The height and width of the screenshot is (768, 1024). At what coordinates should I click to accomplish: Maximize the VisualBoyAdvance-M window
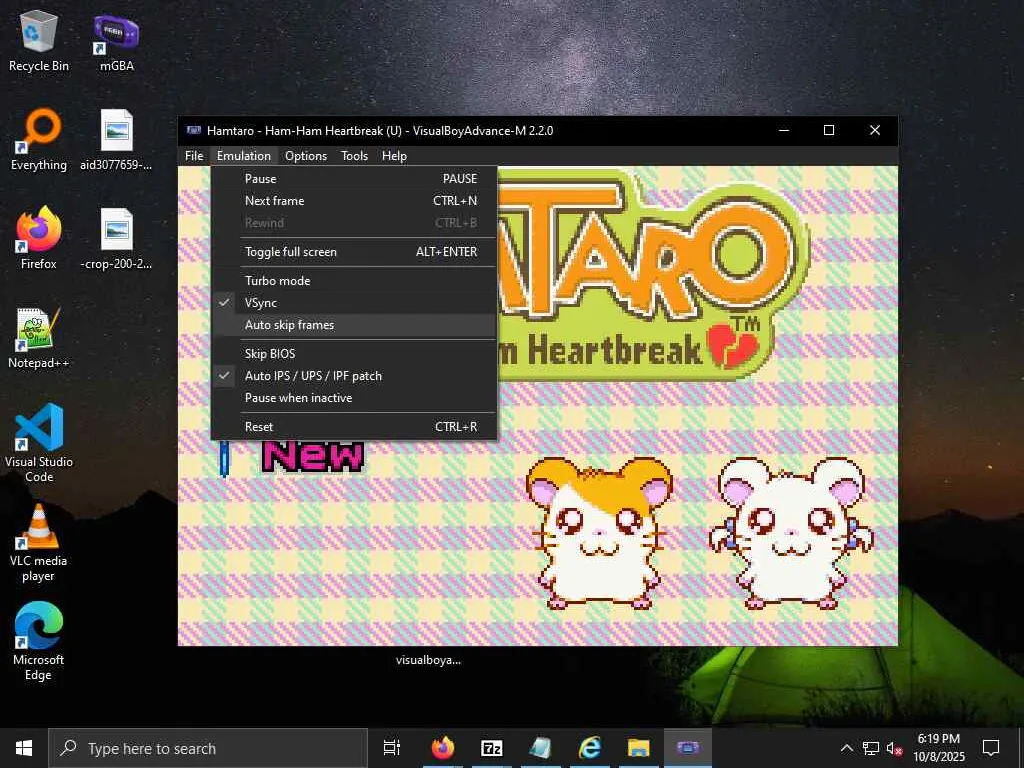pyautogui.click(x=829, y=130)
